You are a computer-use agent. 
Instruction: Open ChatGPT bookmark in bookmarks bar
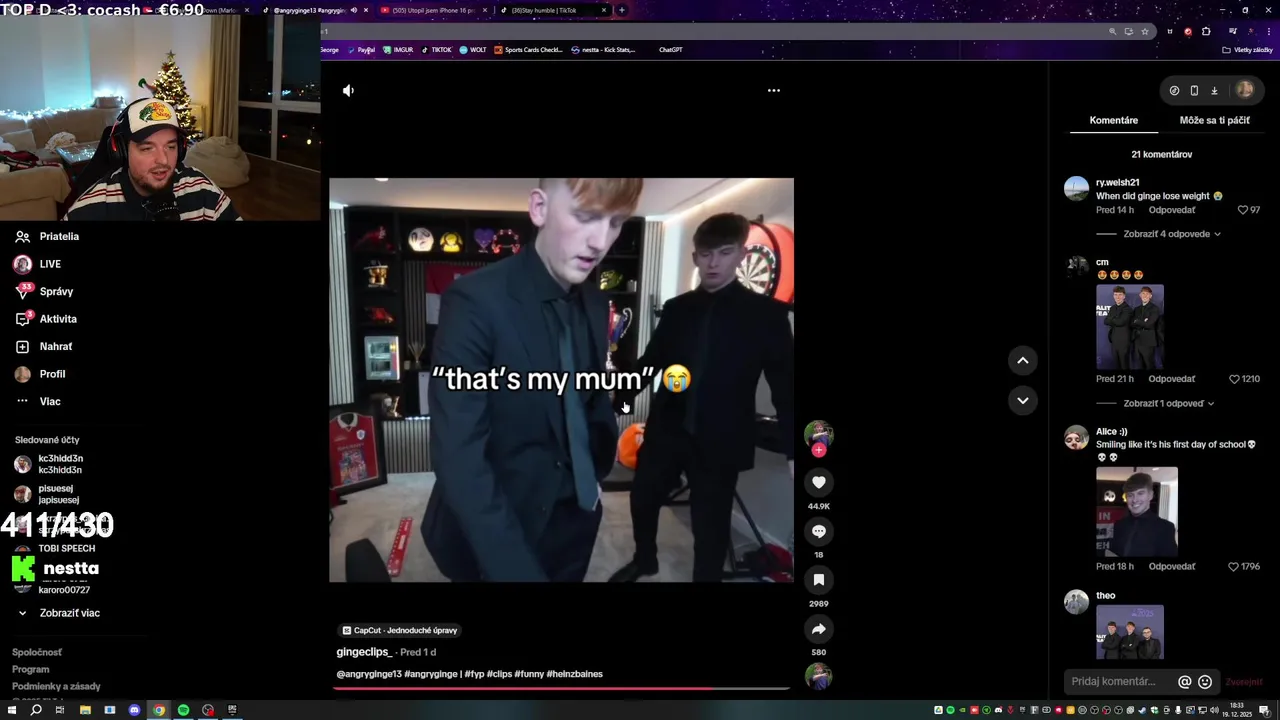point(670,50)
